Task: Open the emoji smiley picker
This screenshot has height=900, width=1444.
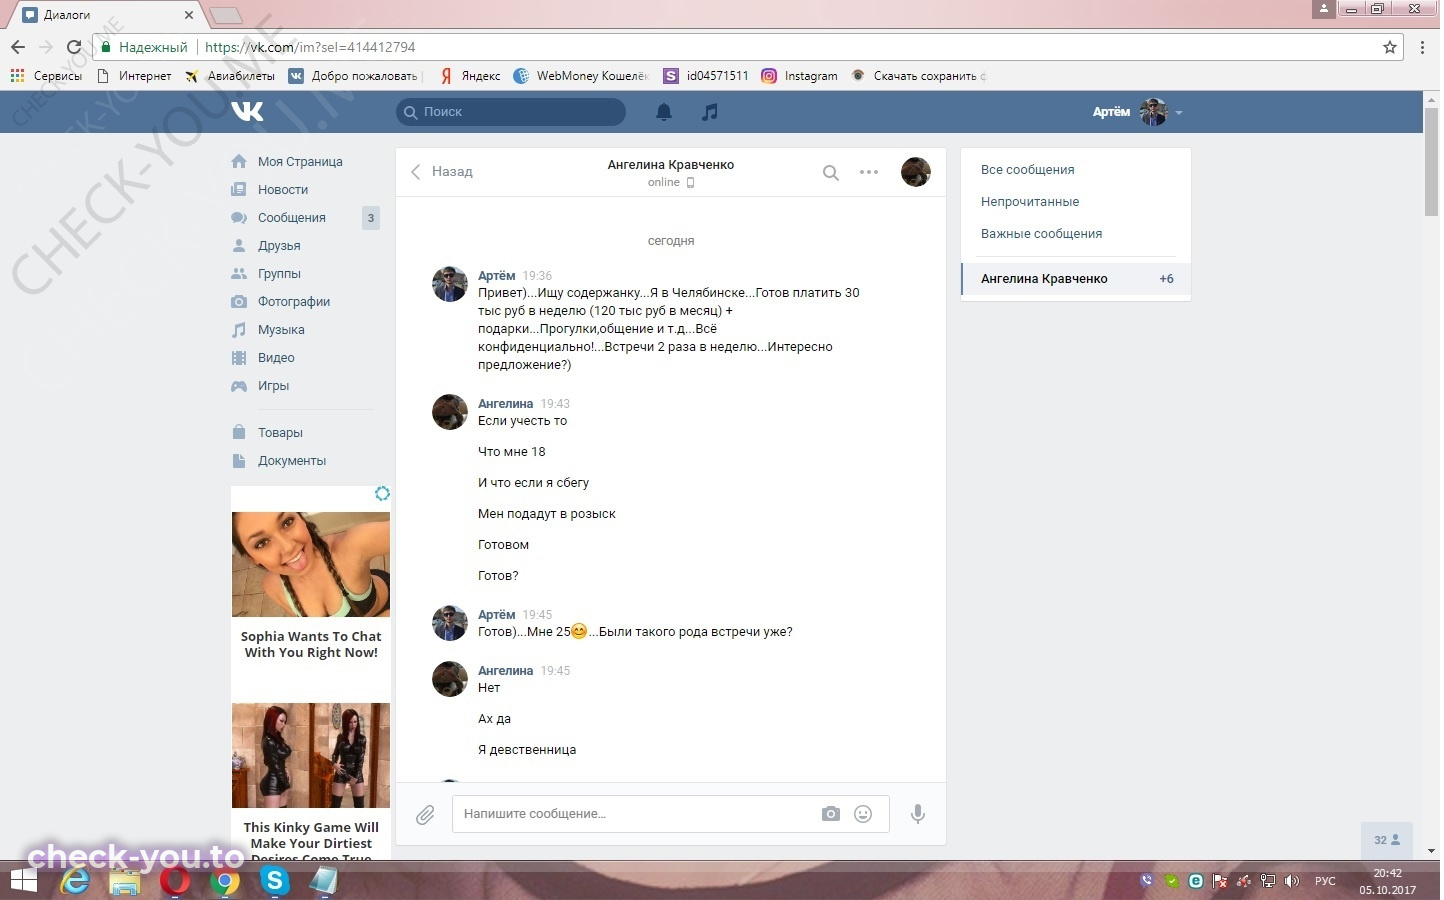Action: pyautogui.click(x=863, y=814)
